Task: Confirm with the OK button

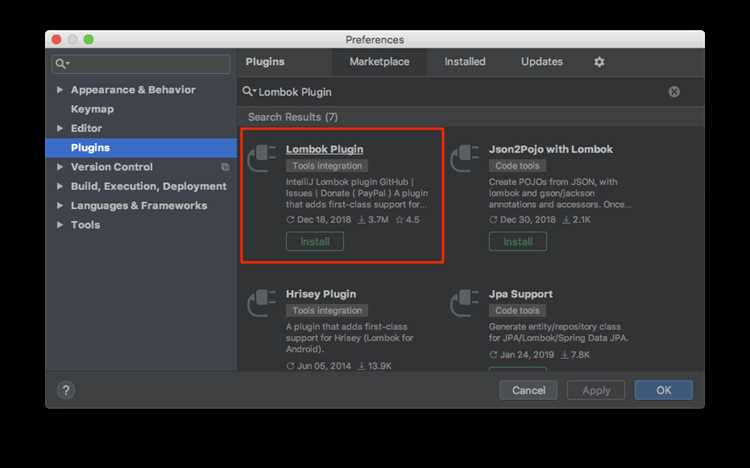Action: (x=663, y=390)
